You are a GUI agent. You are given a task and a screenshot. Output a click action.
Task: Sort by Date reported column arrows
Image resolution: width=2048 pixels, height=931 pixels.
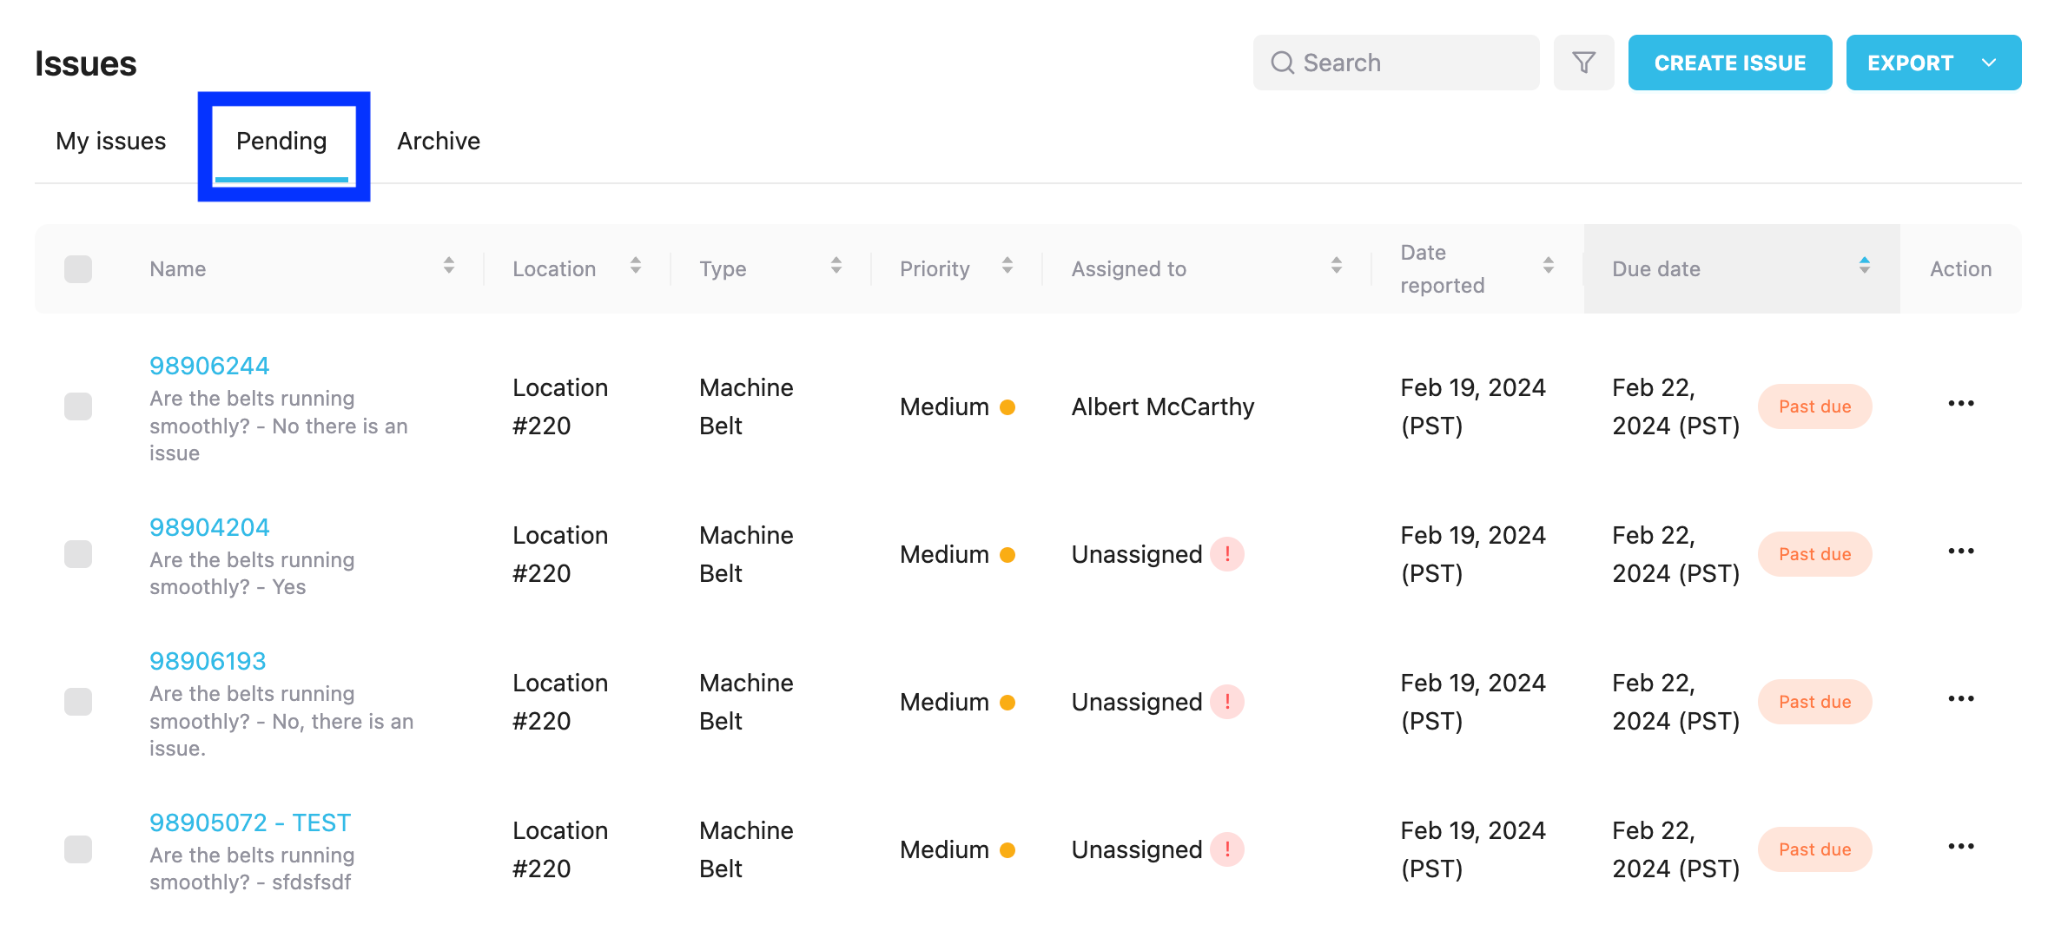click(1548, 266)
